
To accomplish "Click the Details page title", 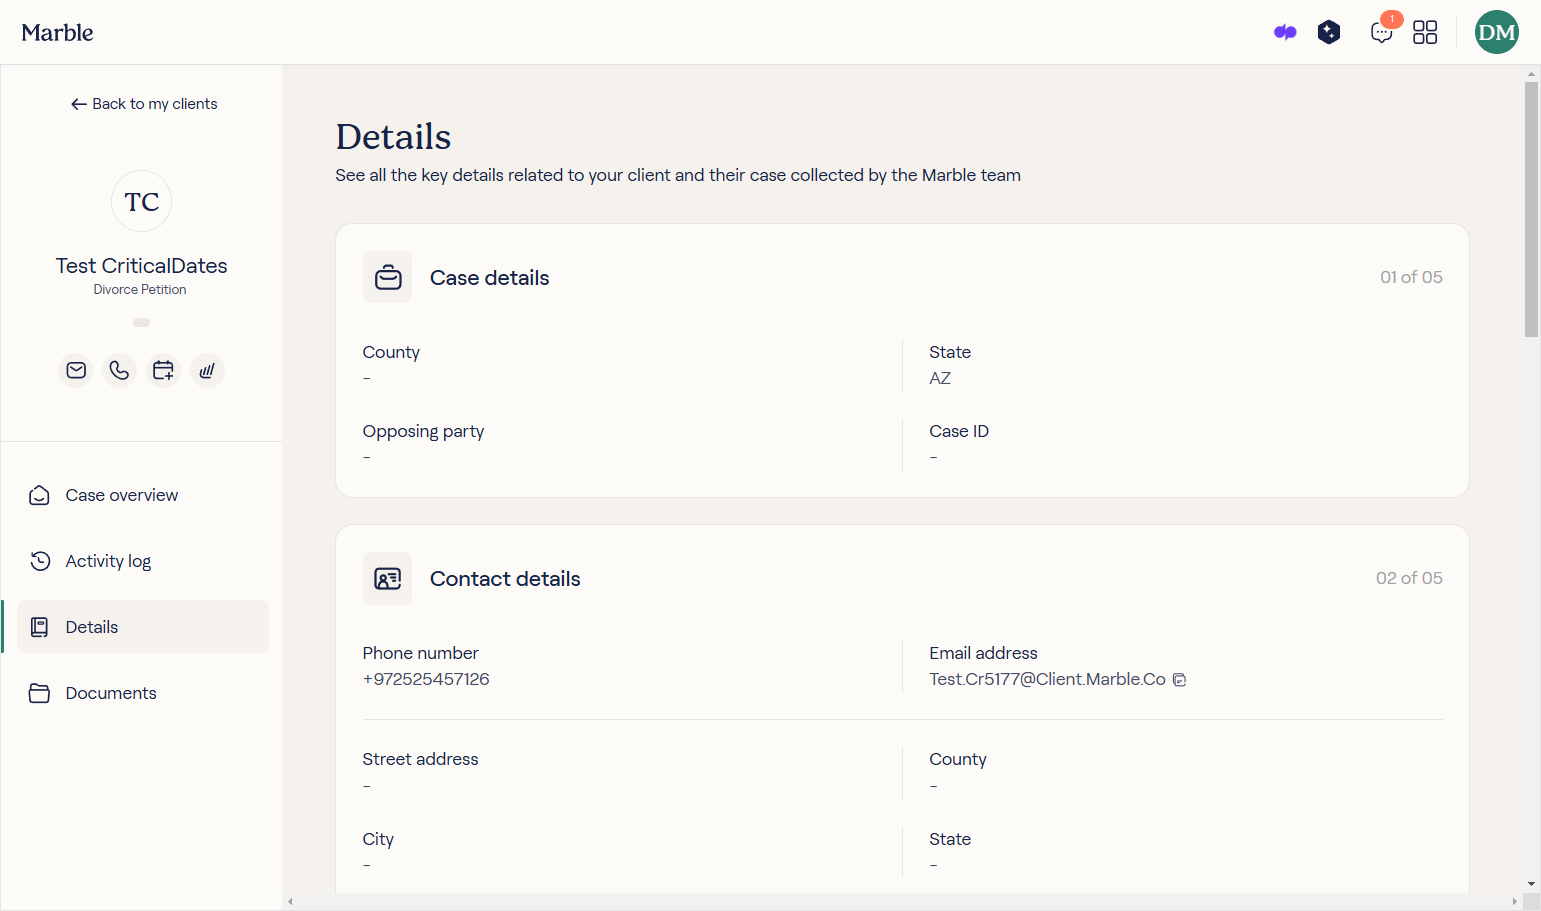I will coord(394,137).
